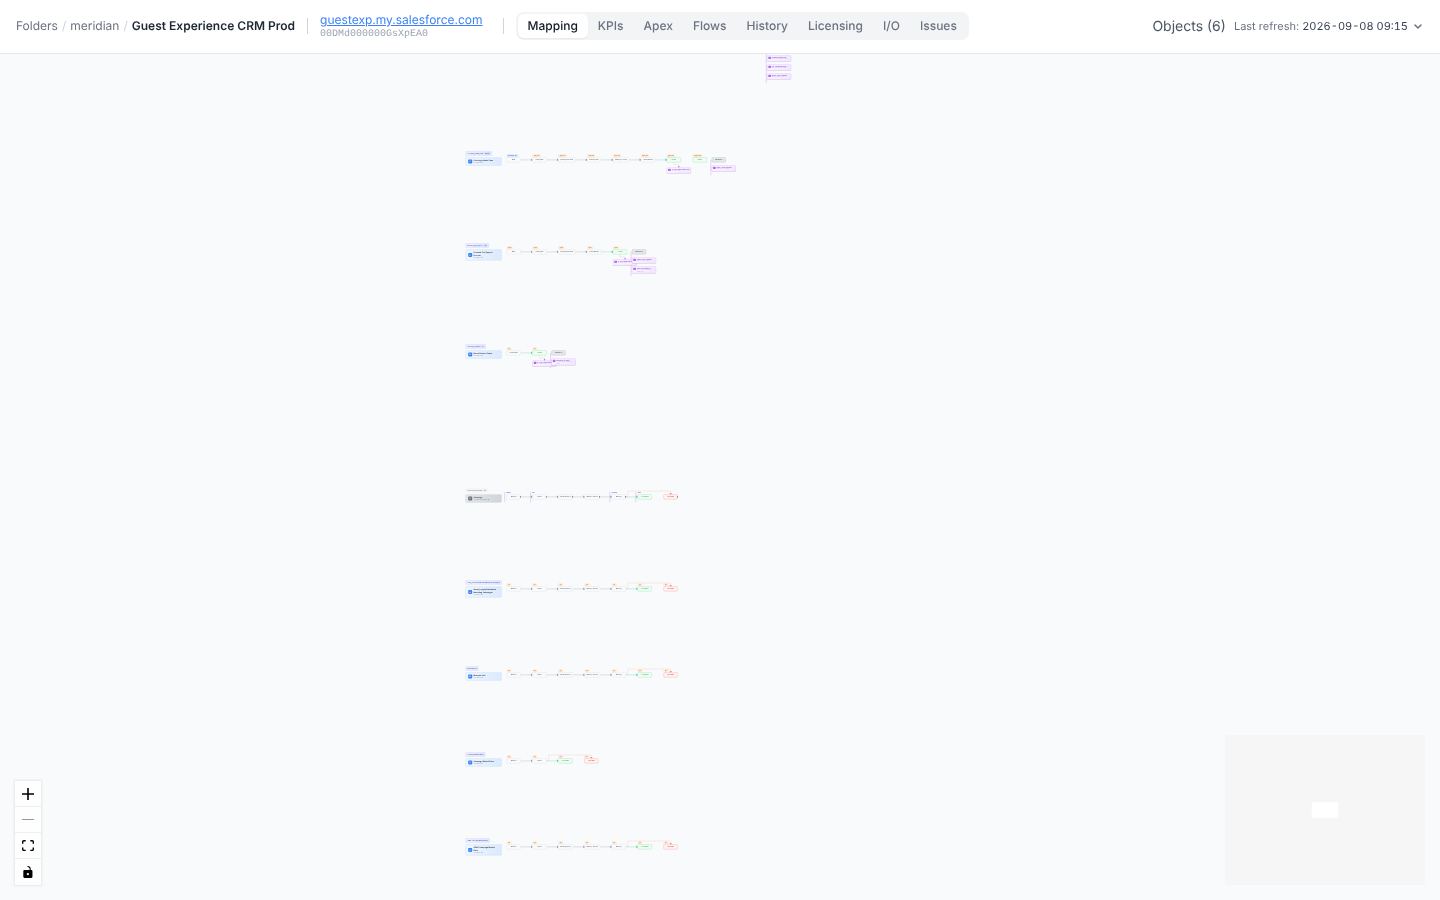Fit the mapping view to screen
The image size is (1440, 900).
click(x=28, y=846)
